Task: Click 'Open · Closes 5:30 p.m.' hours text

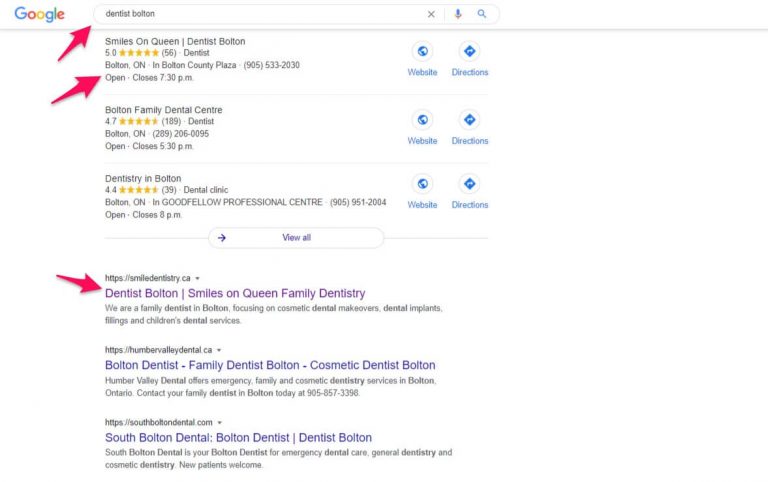Action: pos(149,146)
